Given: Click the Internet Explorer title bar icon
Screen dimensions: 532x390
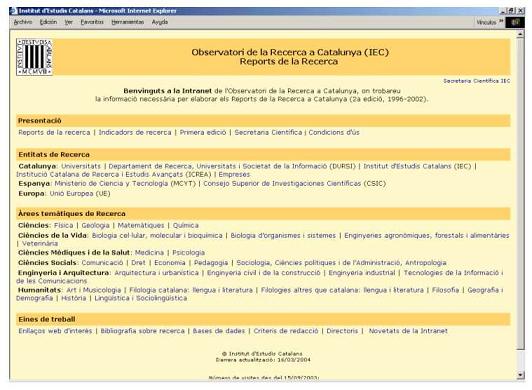Looking at the screenshot, I should 14,11.
